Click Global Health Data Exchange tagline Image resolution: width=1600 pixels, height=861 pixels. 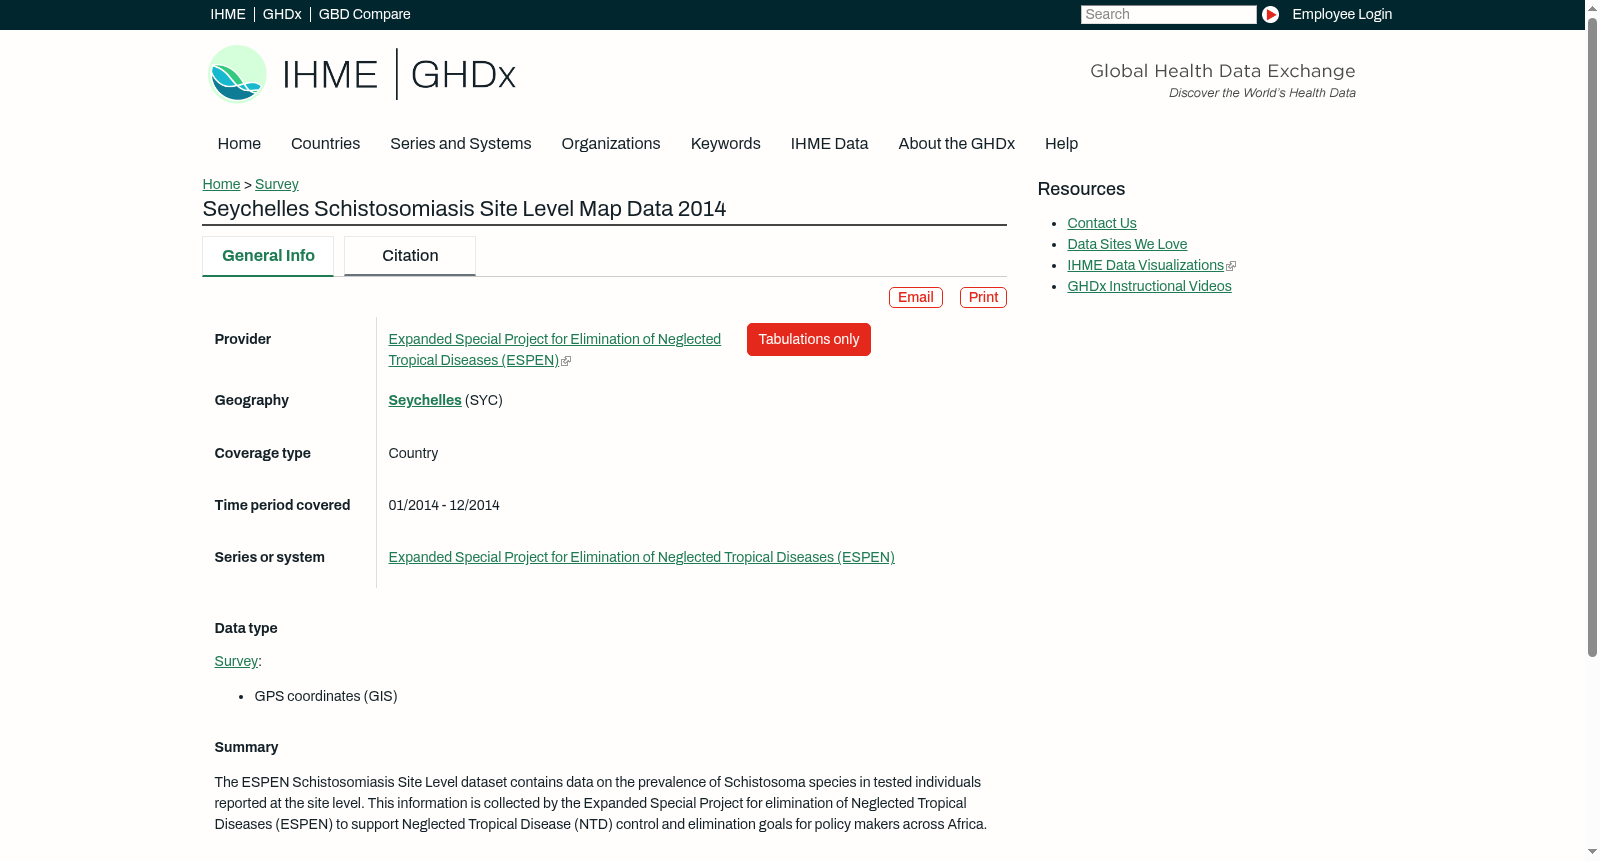(x=1222, y=71)
